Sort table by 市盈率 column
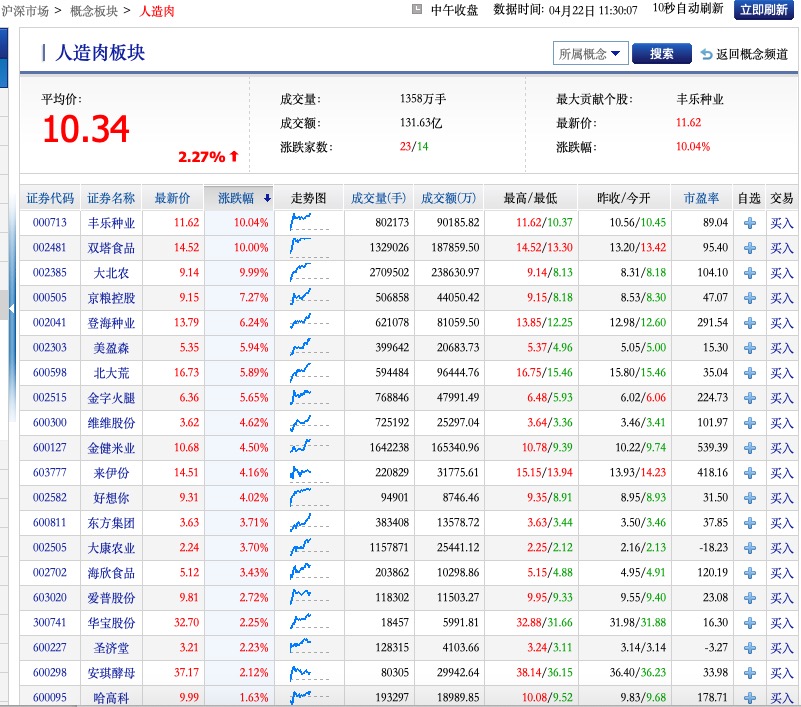This screenshot has height=707, width=801. 700,198
